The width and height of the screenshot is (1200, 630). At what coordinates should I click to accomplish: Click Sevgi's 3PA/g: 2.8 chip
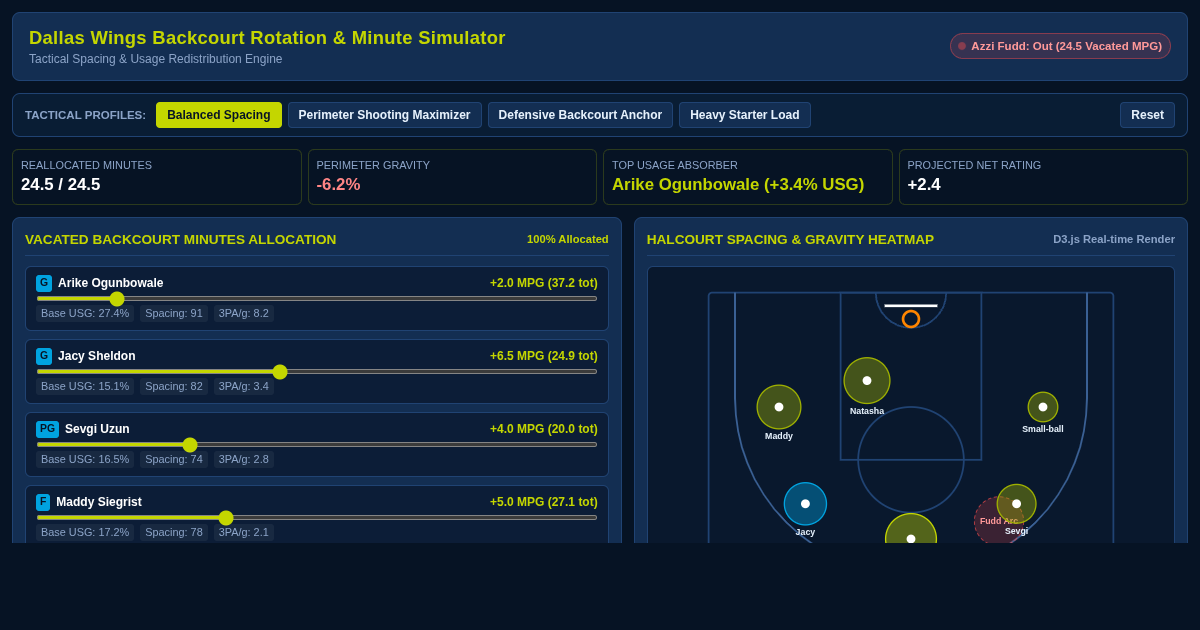point(244,459)
